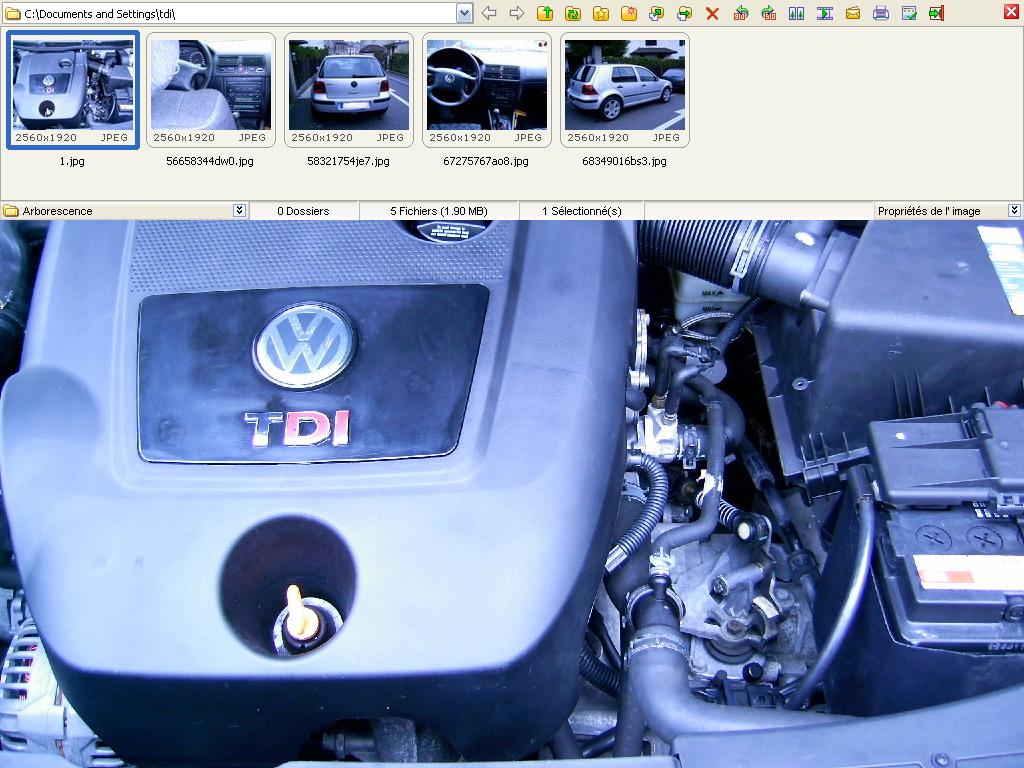The image size is (1024, 768).
Task: Send image by email
Action: point(853,13)
